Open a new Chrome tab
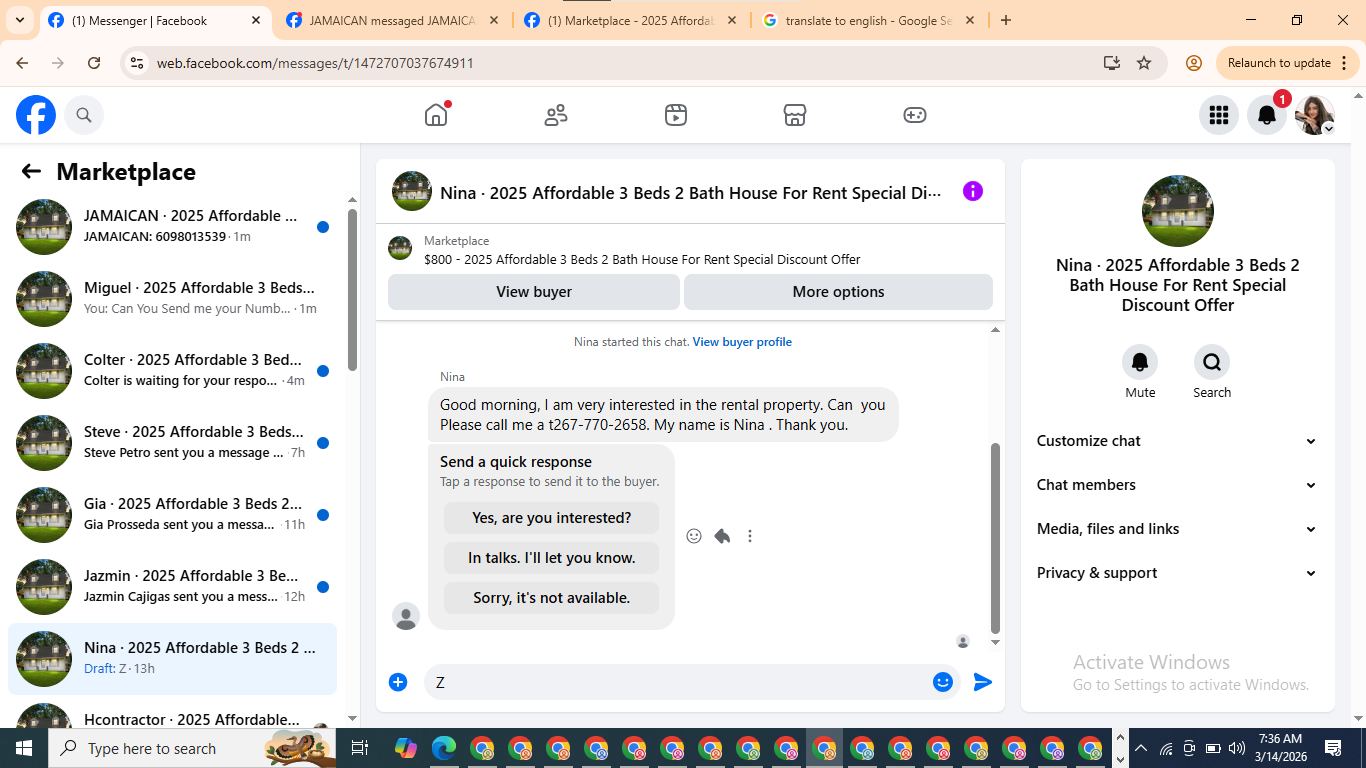Image resolution: width=1366 pixels, height=768 pixels. click(1006, 20)
